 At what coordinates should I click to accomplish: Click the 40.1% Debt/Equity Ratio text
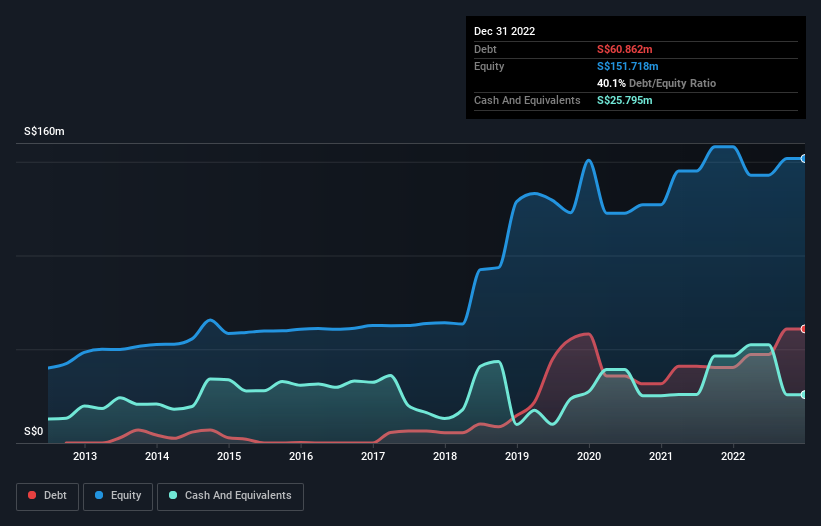(x=657, y=83)
